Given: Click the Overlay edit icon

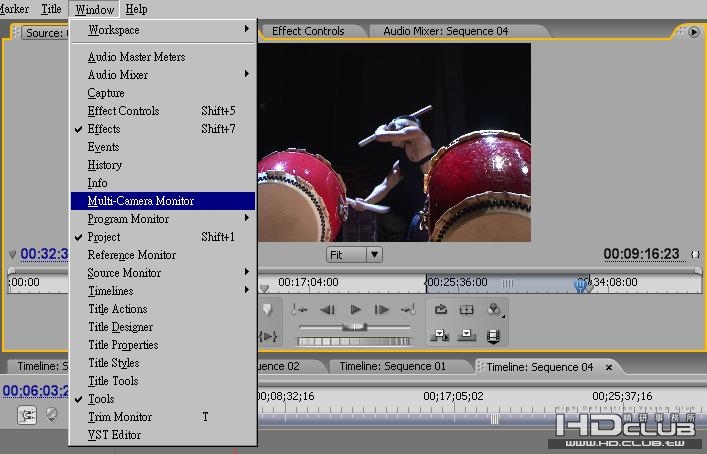Looking at the screenshot, I should (x=467, y=335).
